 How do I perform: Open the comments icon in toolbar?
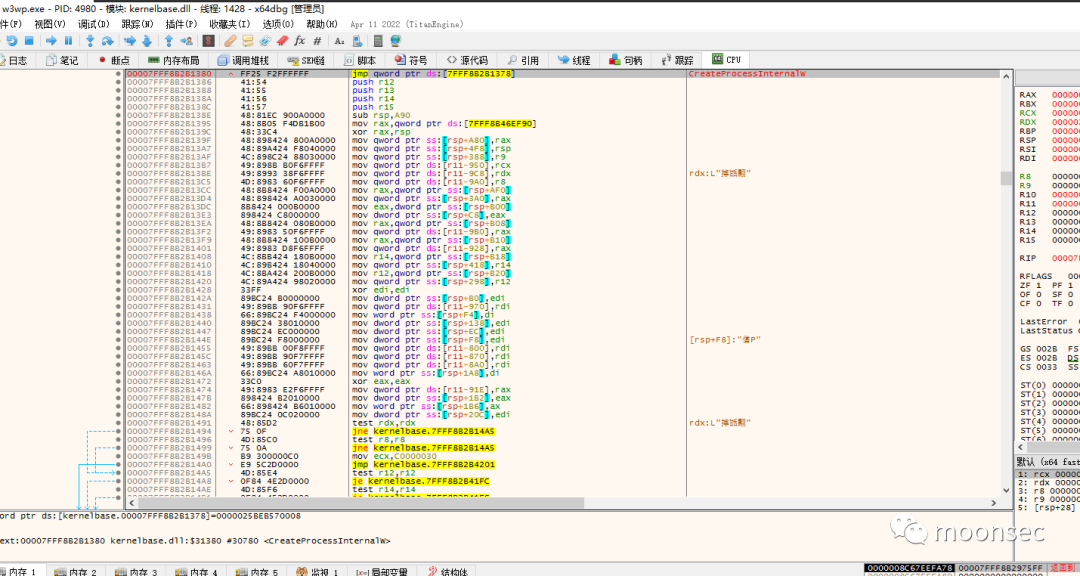coord(247,41)
